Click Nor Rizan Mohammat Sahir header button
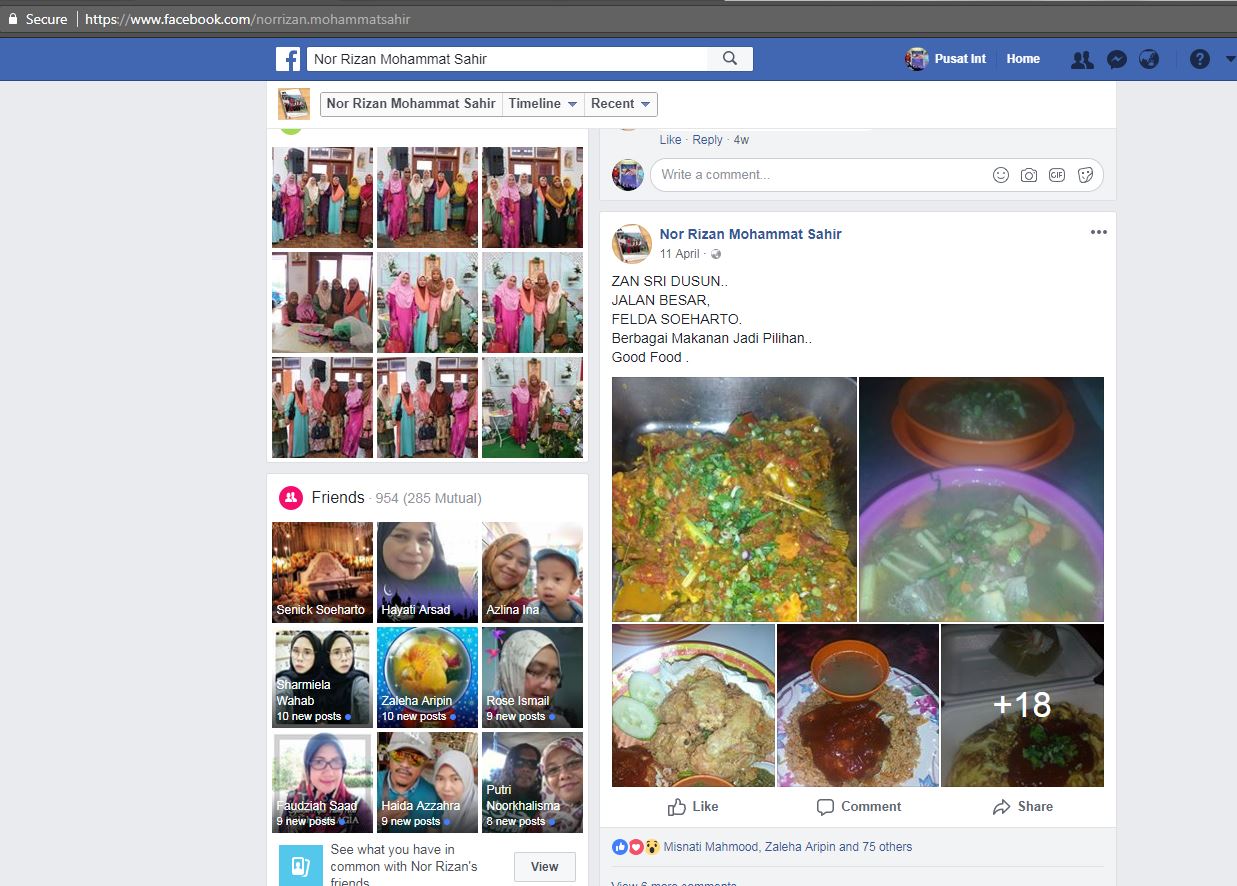Screen dimensions: 1237x886 click(x=411, y=104)
